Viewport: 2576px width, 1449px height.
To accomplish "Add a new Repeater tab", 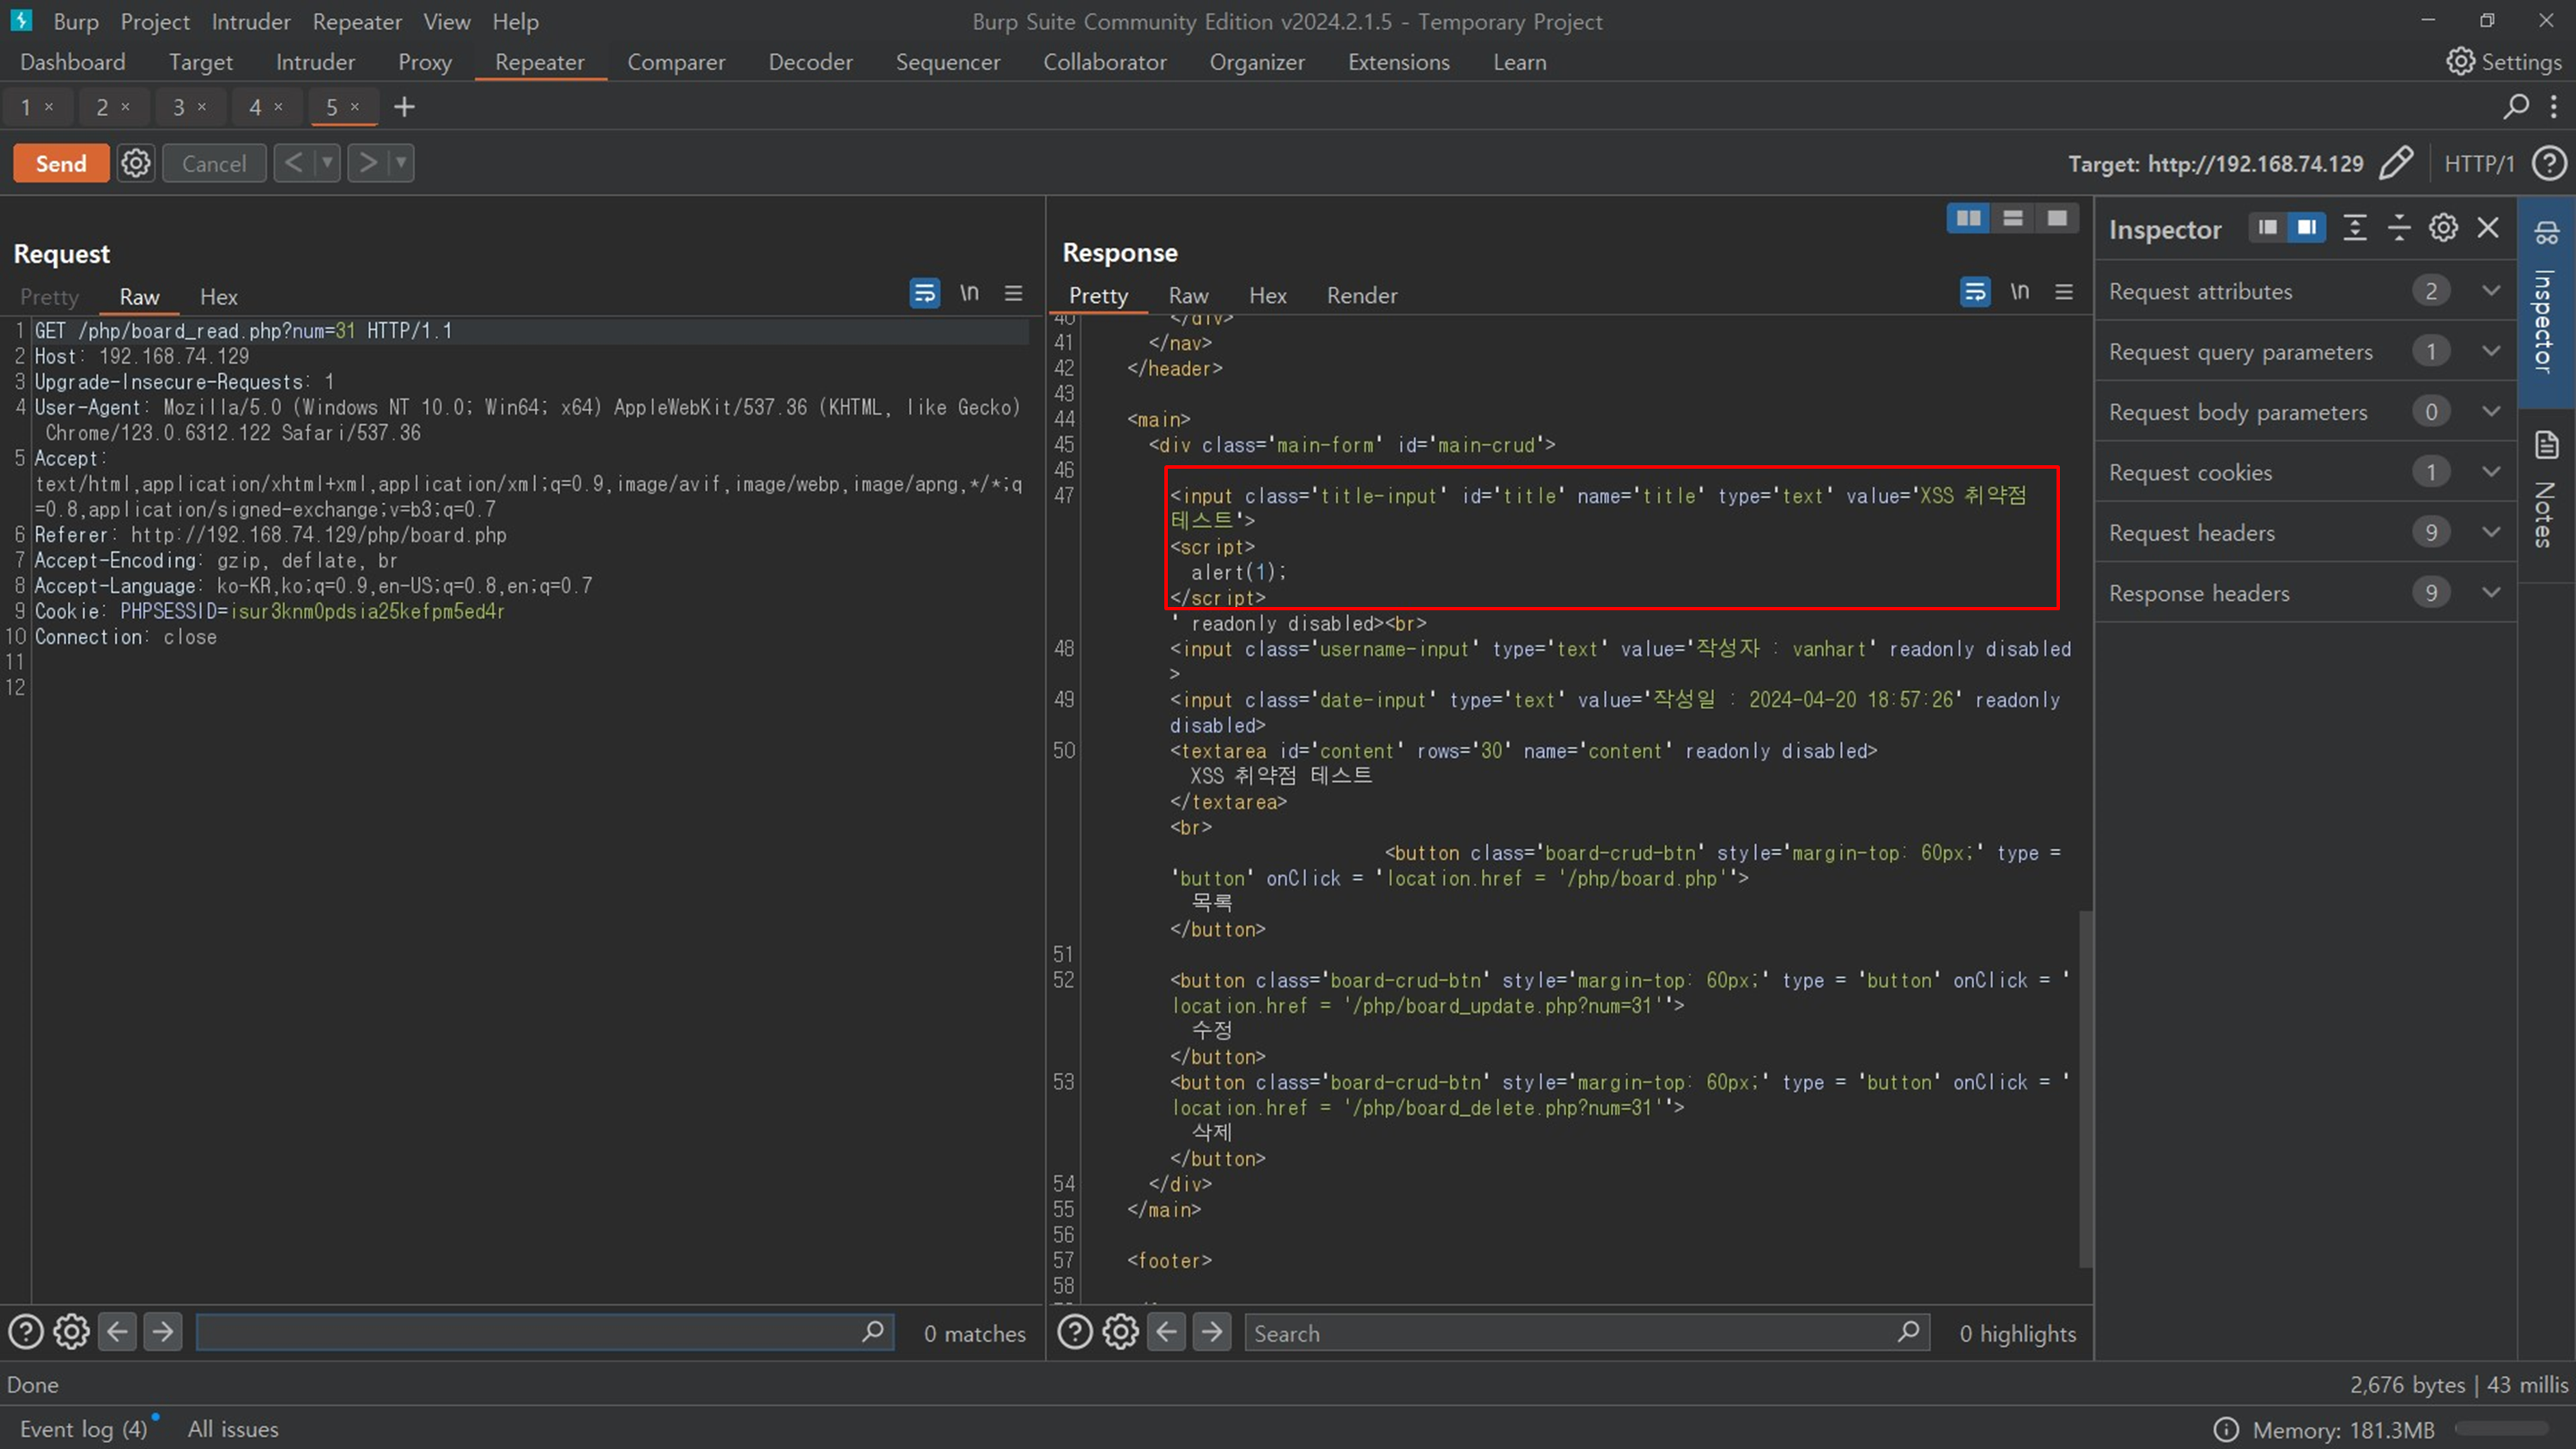I will point(404,107).
